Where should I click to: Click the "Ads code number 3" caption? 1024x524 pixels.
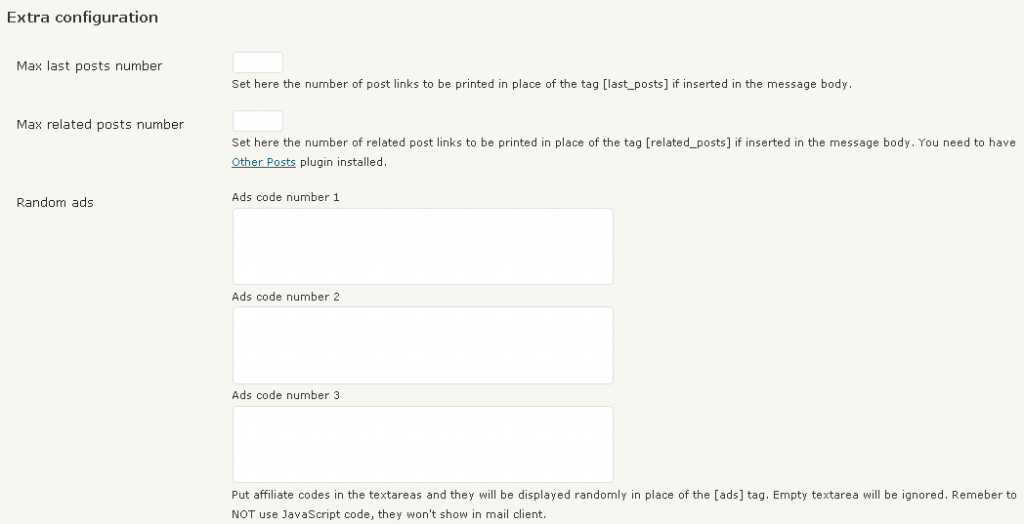[286, 396]
